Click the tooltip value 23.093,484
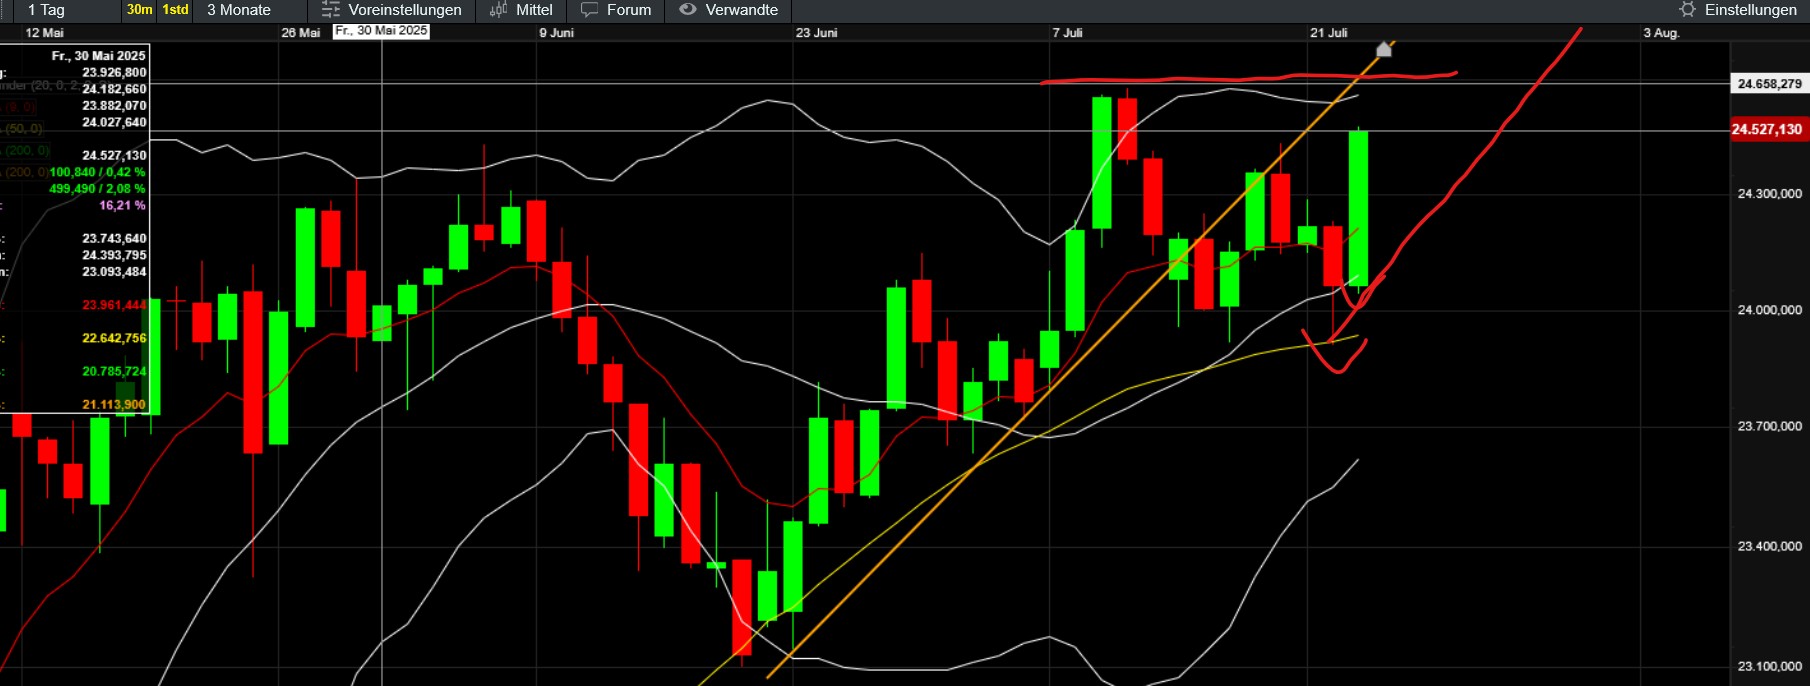Image resolution: width=1810 pixels, height=686 pixels. pyautogui.click(x=114, y=271)
